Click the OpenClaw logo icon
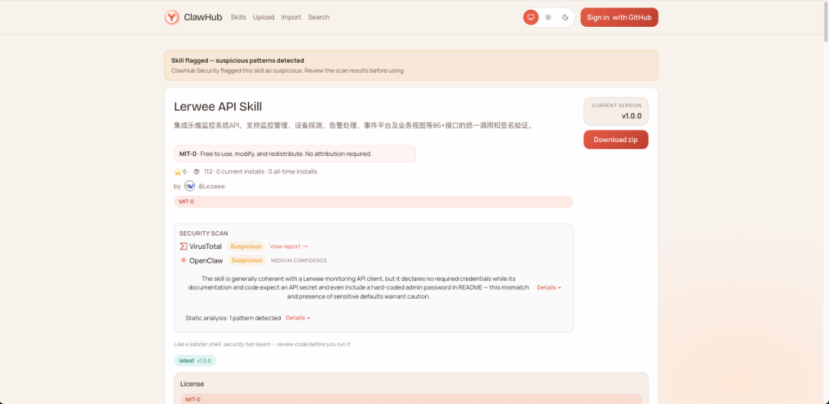The height and width of the screenshot is (404, 830). (183, 260)
